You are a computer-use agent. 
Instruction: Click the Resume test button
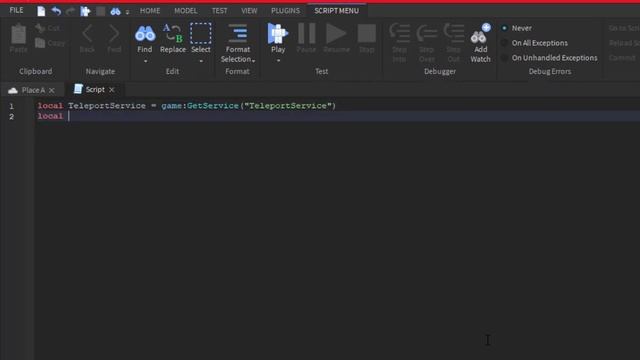pos(336,38)
